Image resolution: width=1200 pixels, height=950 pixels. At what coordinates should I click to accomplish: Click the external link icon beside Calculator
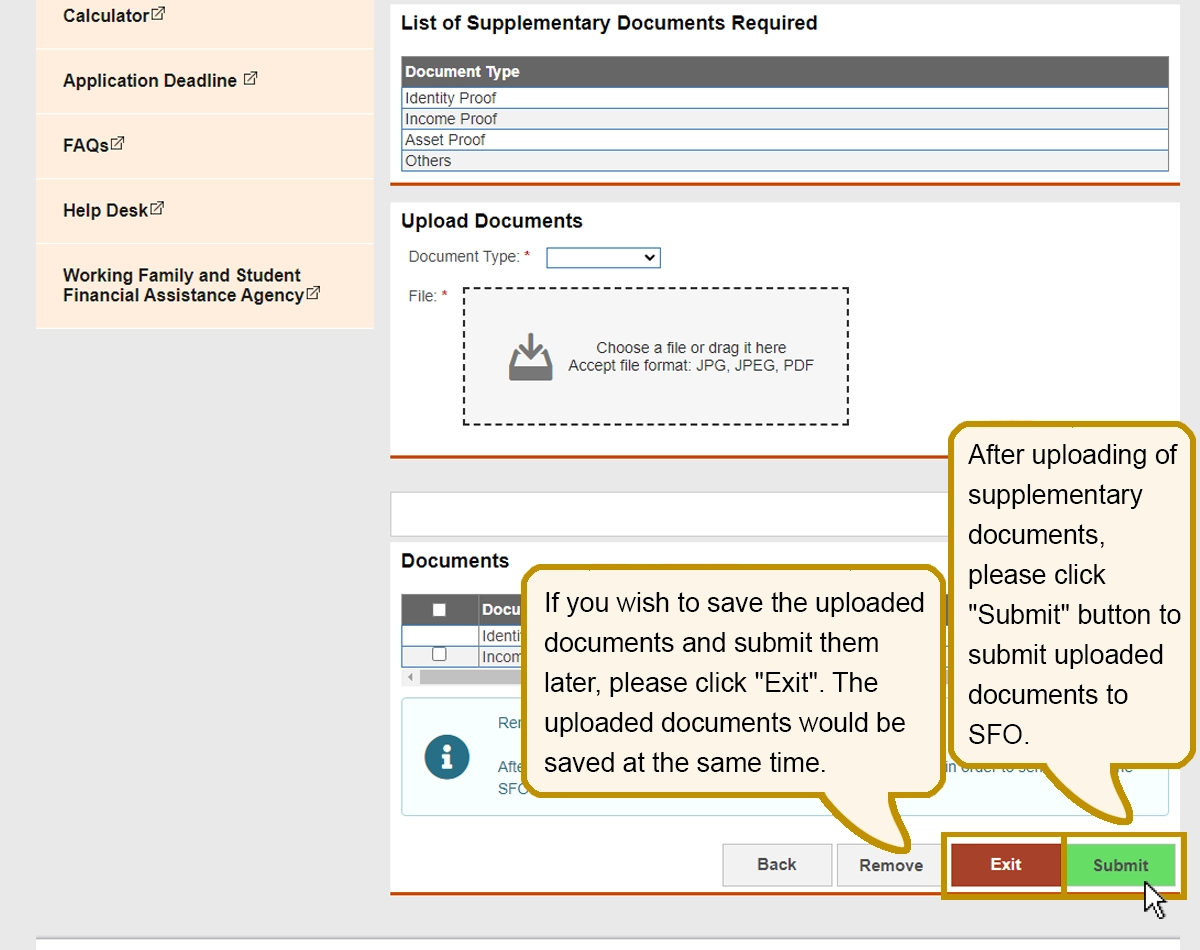click(158, 14)
